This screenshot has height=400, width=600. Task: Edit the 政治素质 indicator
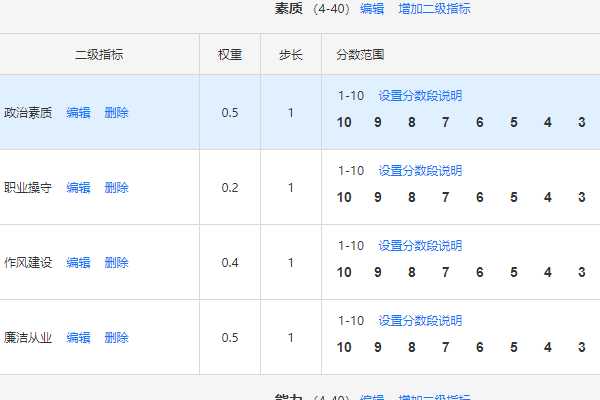tap(78, 113)
